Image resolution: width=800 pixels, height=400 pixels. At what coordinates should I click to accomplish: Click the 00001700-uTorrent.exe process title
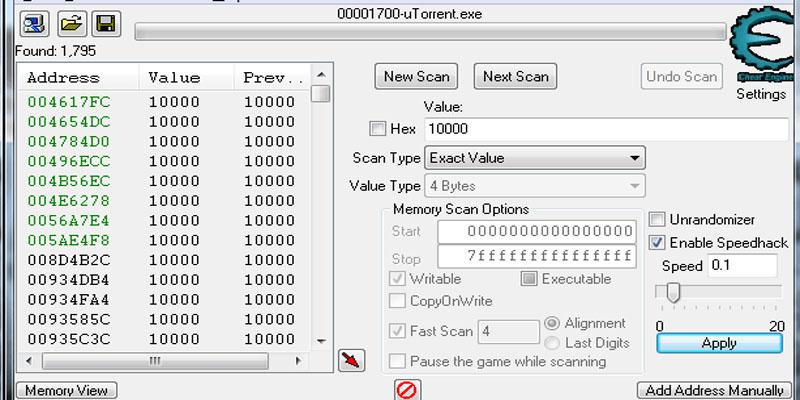pos(409,14)
